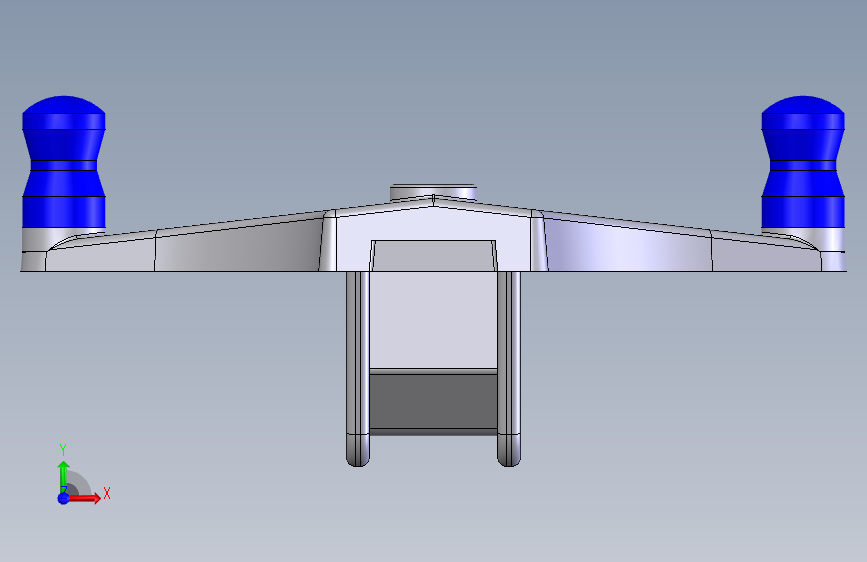
Task: Select the right blue knob handle
Action: tap(803, 162)
